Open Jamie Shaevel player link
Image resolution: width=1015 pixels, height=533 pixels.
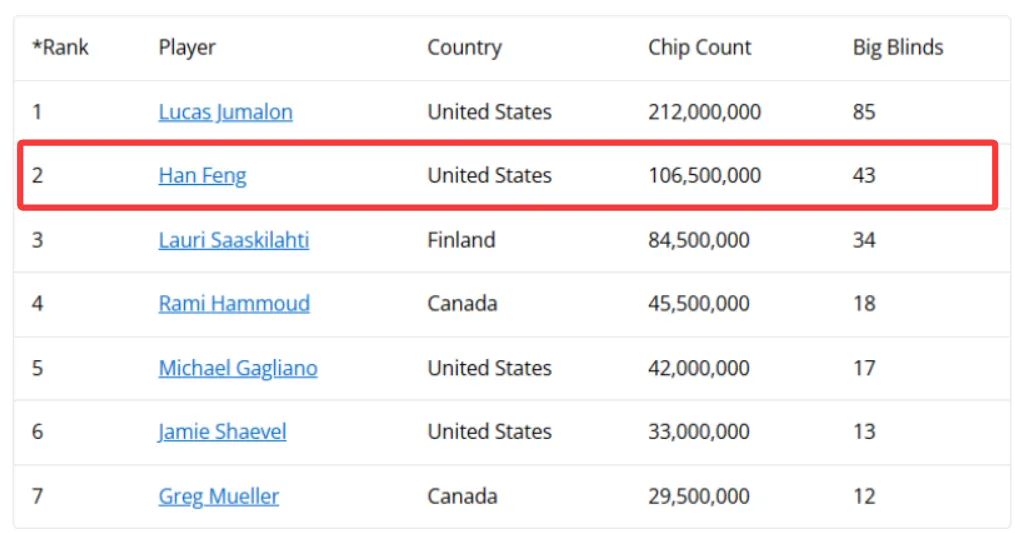click(x=222, y=432)
